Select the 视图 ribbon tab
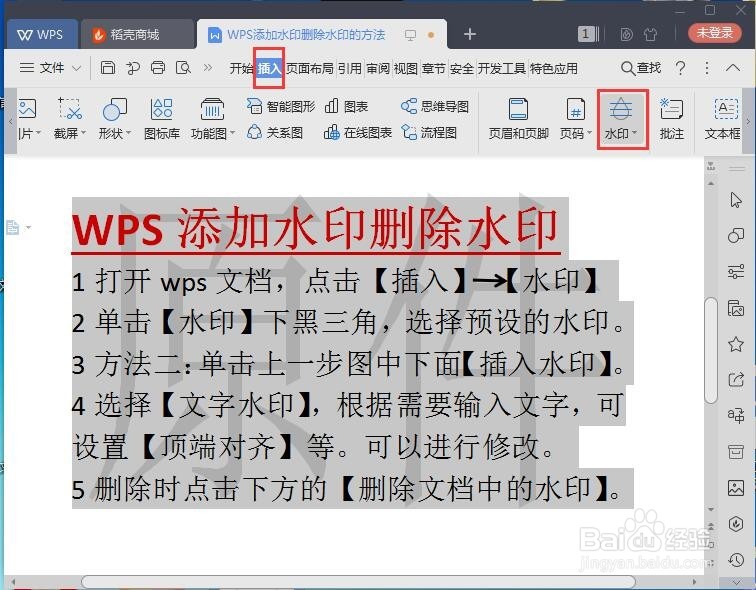Screen dimensions: 756x590 click(405, 68)
